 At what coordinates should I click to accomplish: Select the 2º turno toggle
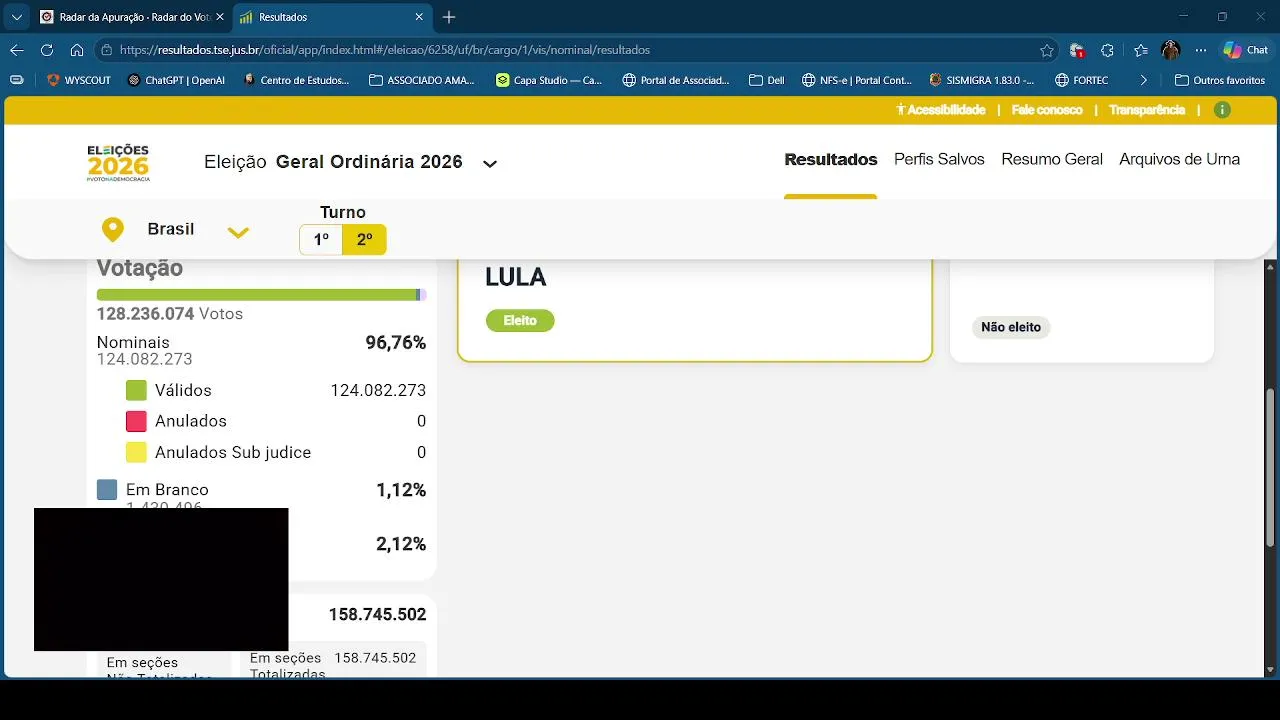[364, 240]
